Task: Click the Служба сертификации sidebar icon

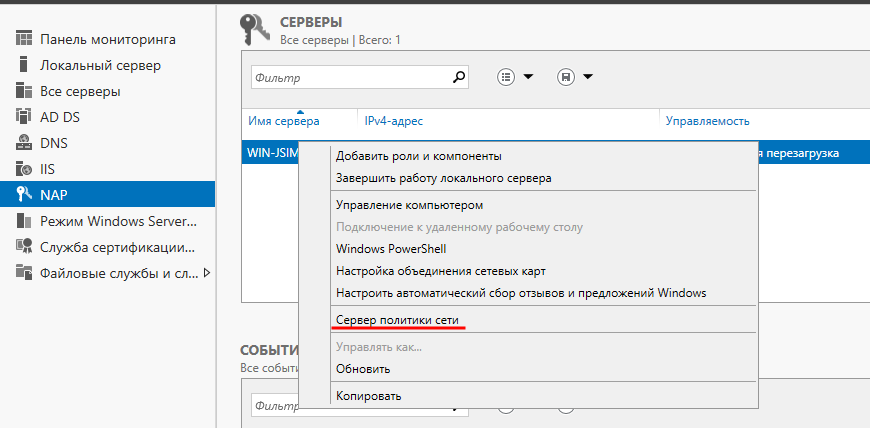Action: point(24,246)
